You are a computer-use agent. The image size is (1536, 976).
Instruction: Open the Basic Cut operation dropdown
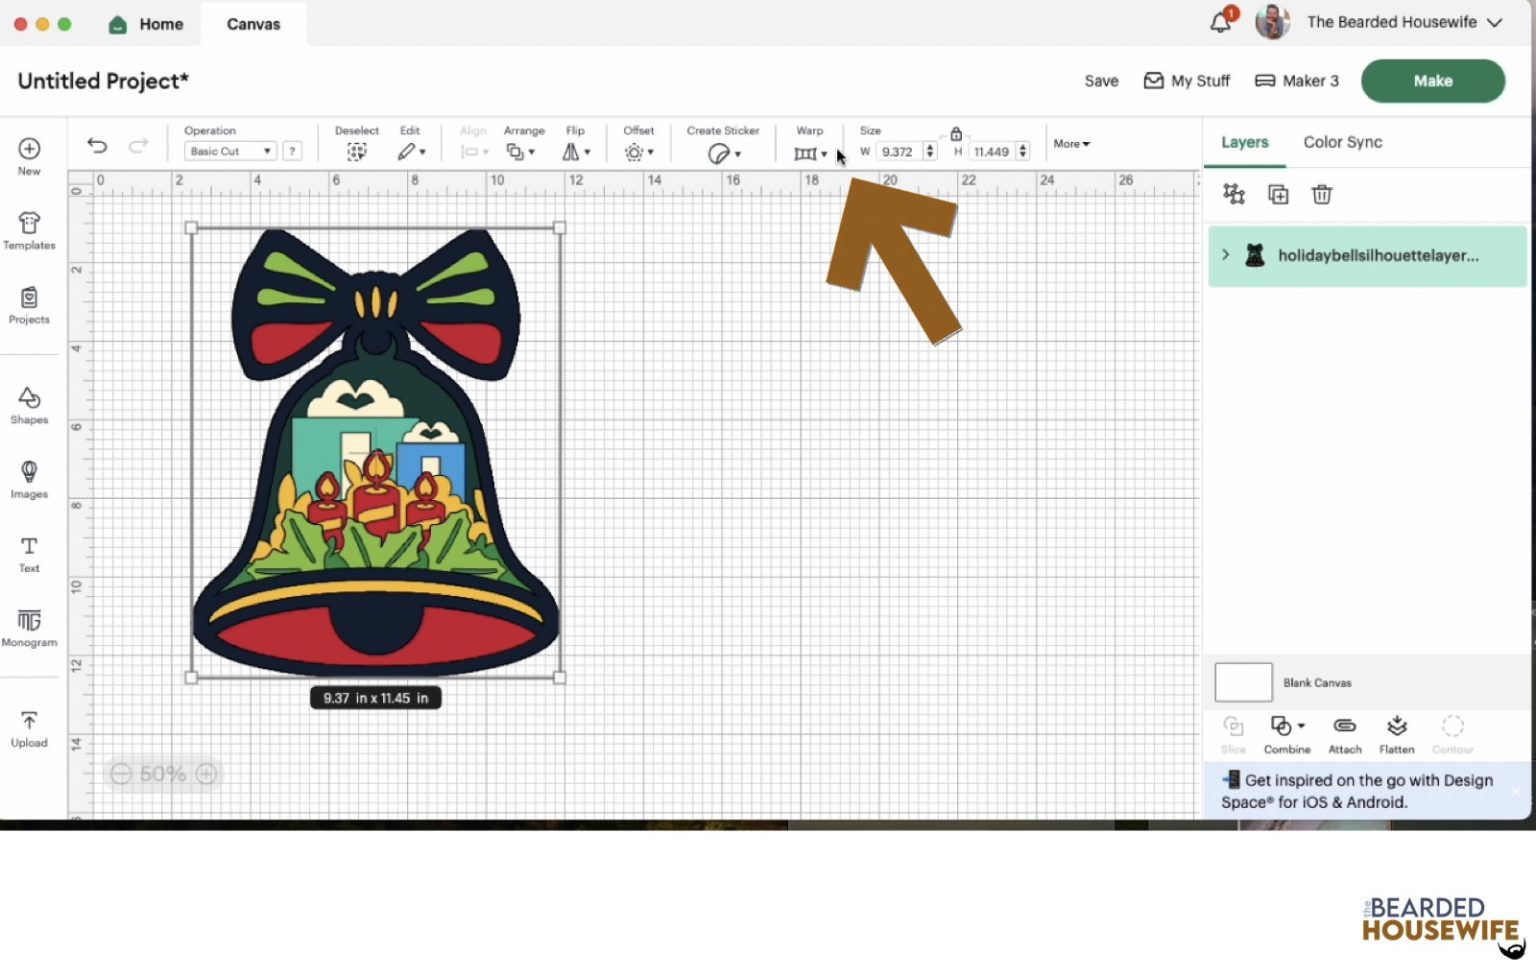pos(229,150)
